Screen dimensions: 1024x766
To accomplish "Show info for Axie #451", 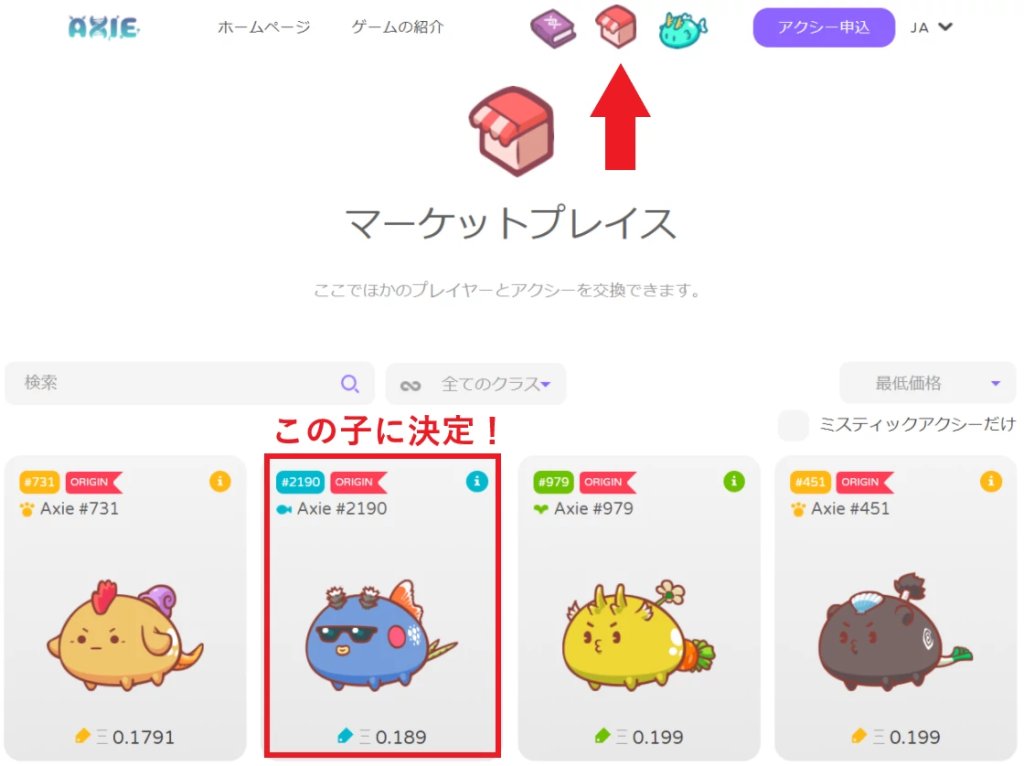I will coord(991,482).
